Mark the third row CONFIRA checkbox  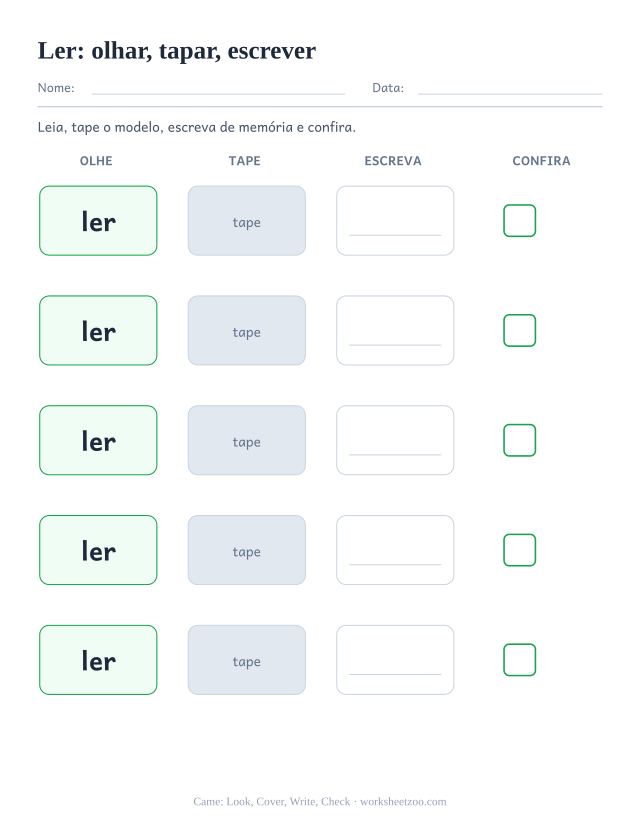pos(520,440)
